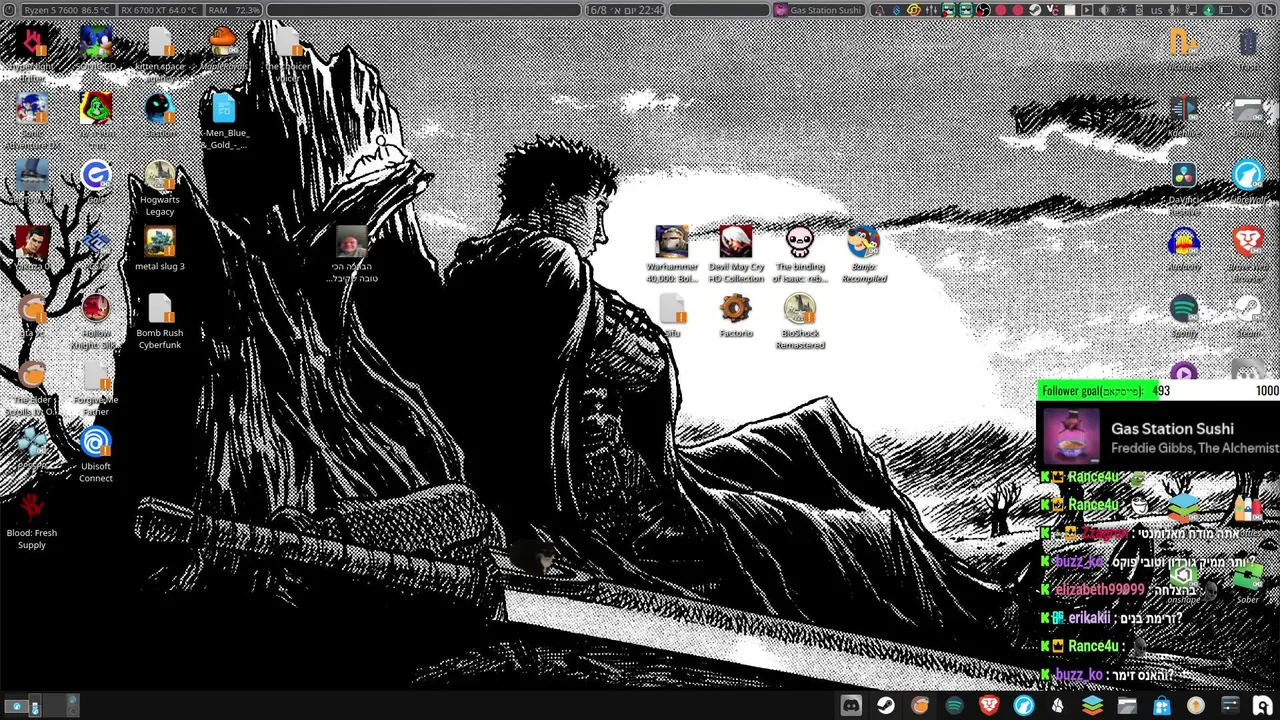Screen dimensions: 1280x720
Task: Open the audio mixer tray icon
Action: coord(932,10)
